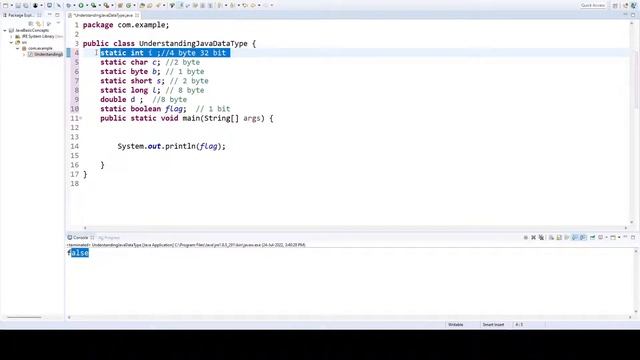Collapse the com.example package node
Screen dimensions: 640x360
click(x=18, y=48)
